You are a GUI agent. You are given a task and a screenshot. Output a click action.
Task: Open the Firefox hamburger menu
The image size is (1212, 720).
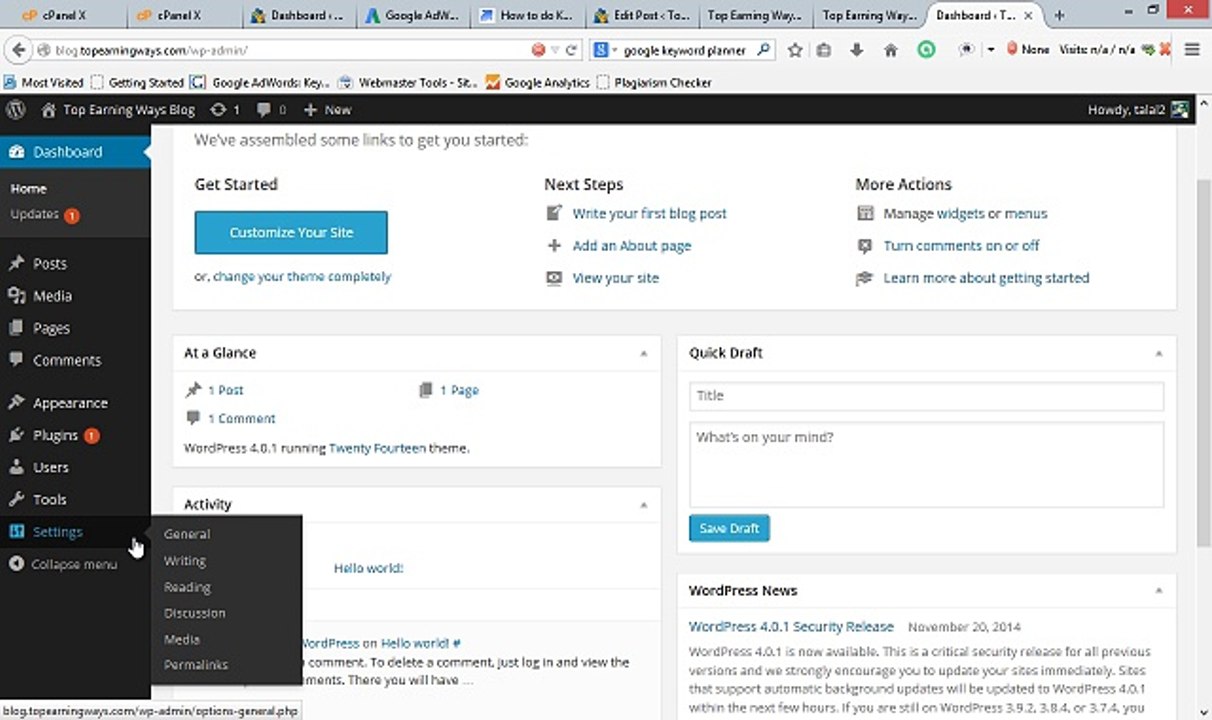pos(1192,49)
